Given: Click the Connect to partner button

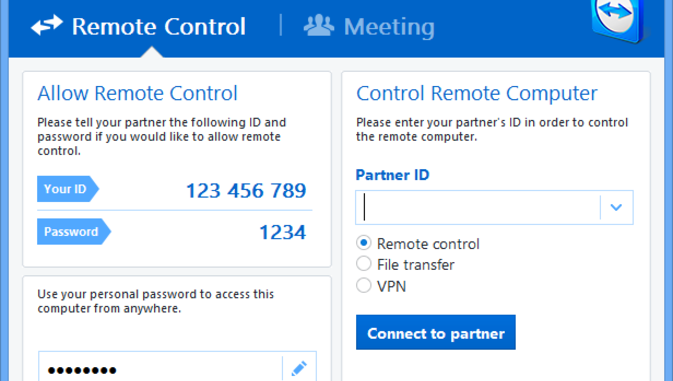Looking at the screenshot, I should pyautogui.click(x=436, y=333).
